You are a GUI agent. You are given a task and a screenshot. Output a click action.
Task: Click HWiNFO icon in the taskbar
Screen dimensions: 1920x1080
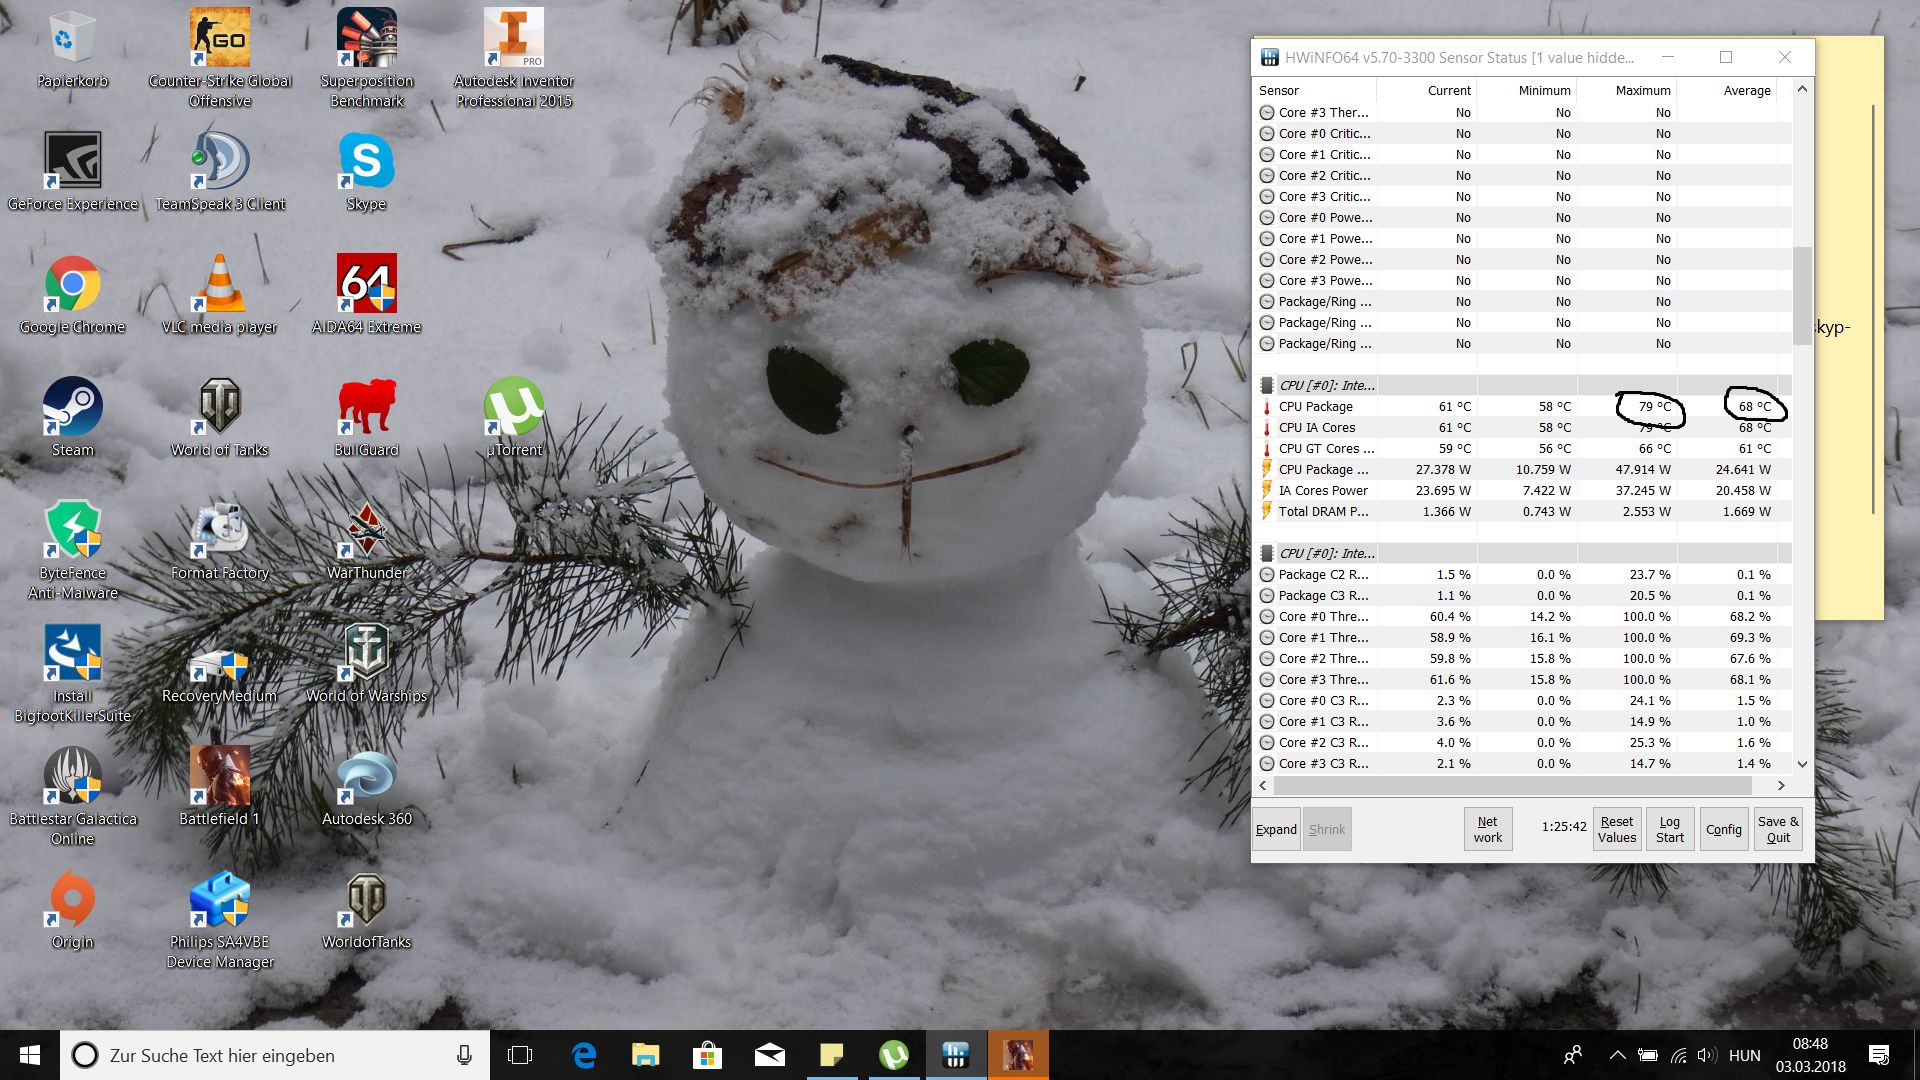956,1055
